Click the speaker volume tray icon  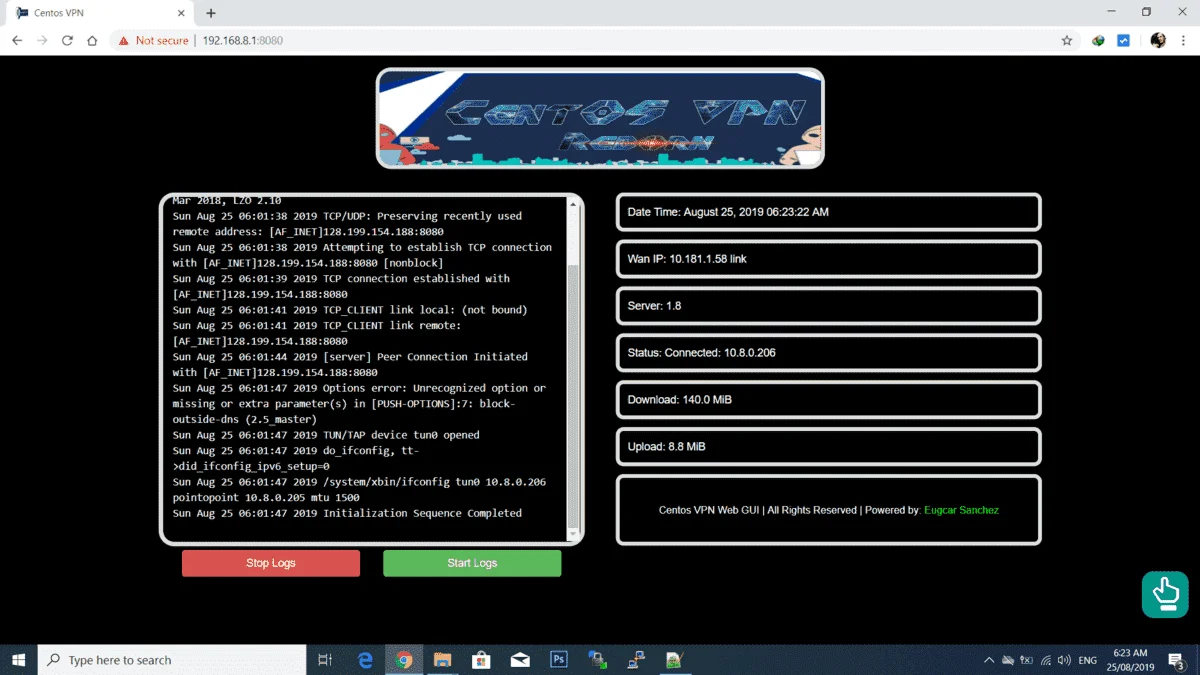coord(1064,660)
